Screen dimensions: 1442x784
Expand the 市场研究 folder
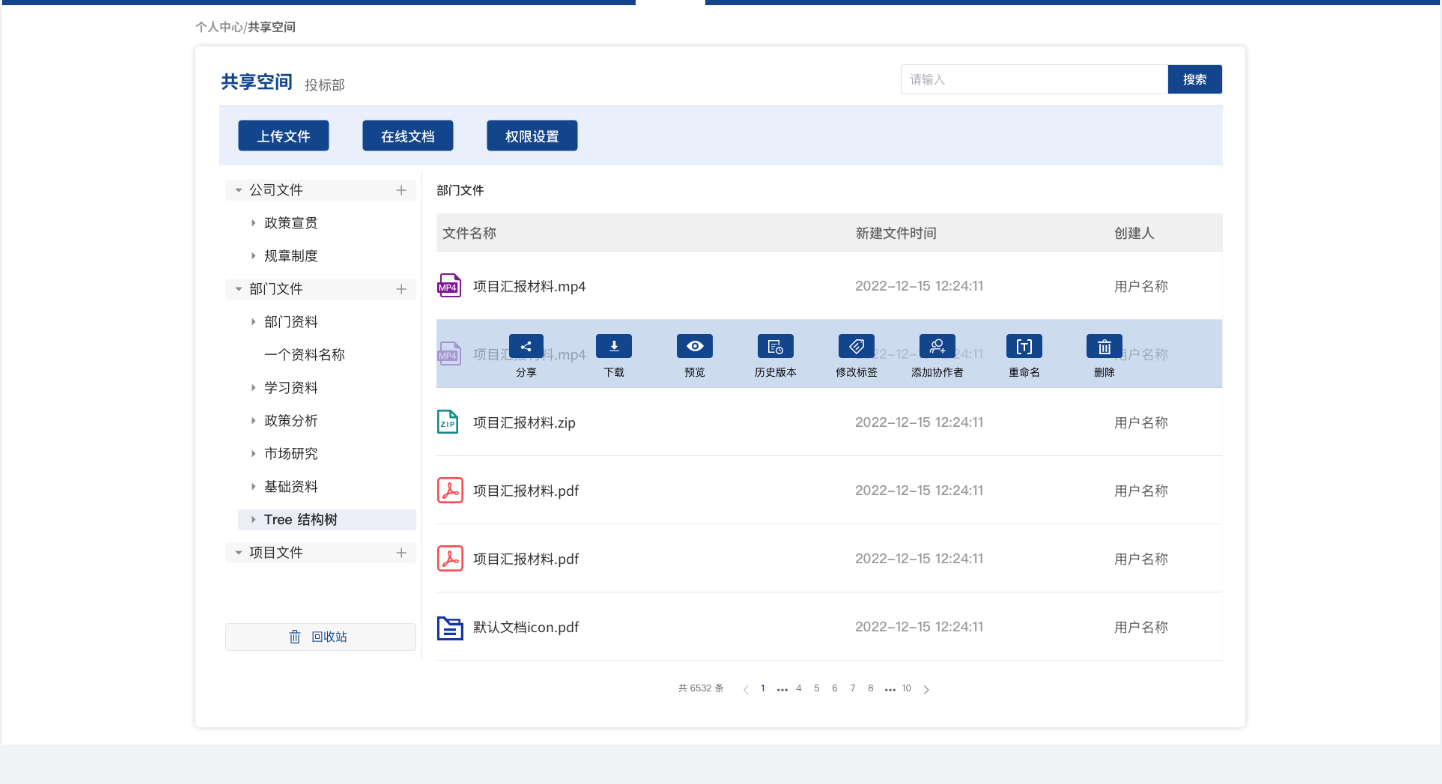254,454
